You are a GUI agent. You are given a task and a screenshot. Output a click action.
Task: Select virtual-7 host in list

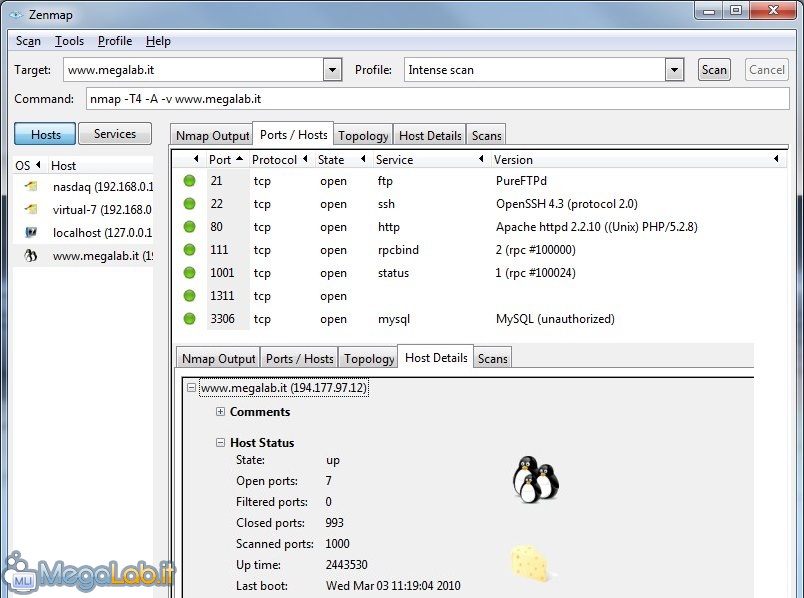tap(83, 210)
